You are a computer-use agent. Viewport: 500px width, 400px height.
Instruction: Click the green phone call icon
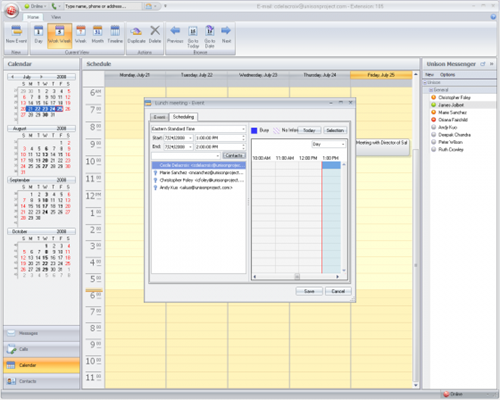pyautogui.click(x=54, y=6)
